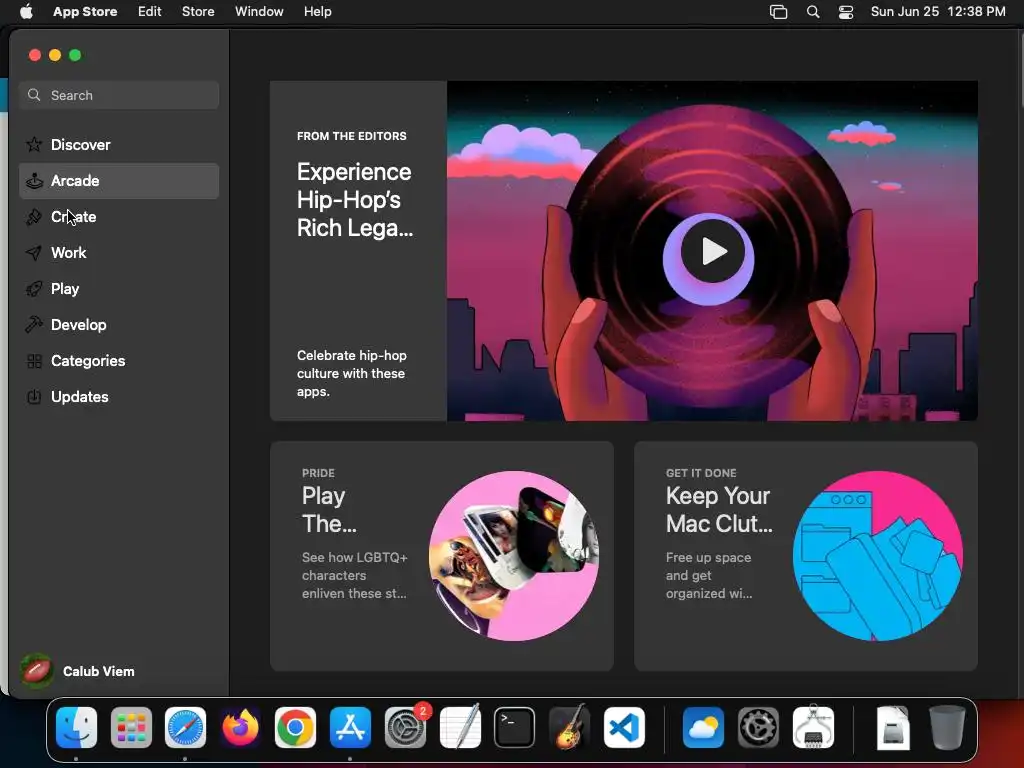This screenshot has height=768, width=1024.
Task: Select the Develop hammer icon
Action: tap(34, 325)
